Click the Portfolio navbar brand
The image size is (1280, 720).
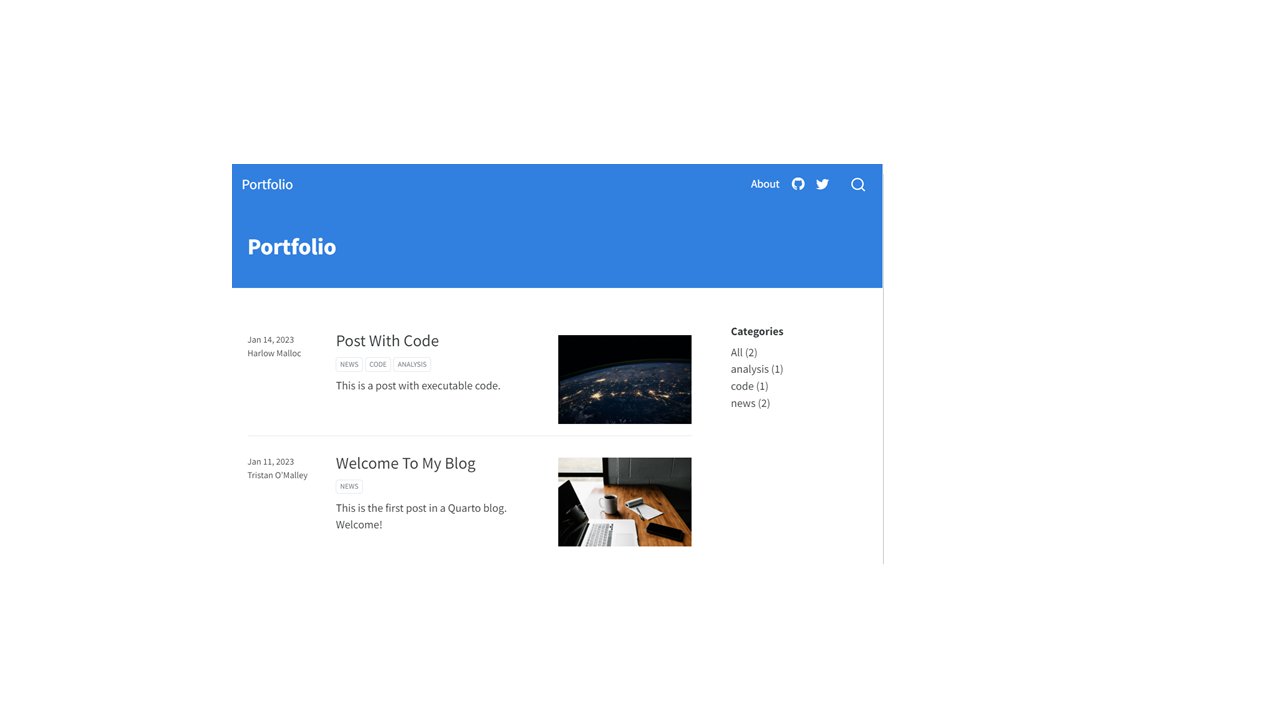tap(267, 184)
